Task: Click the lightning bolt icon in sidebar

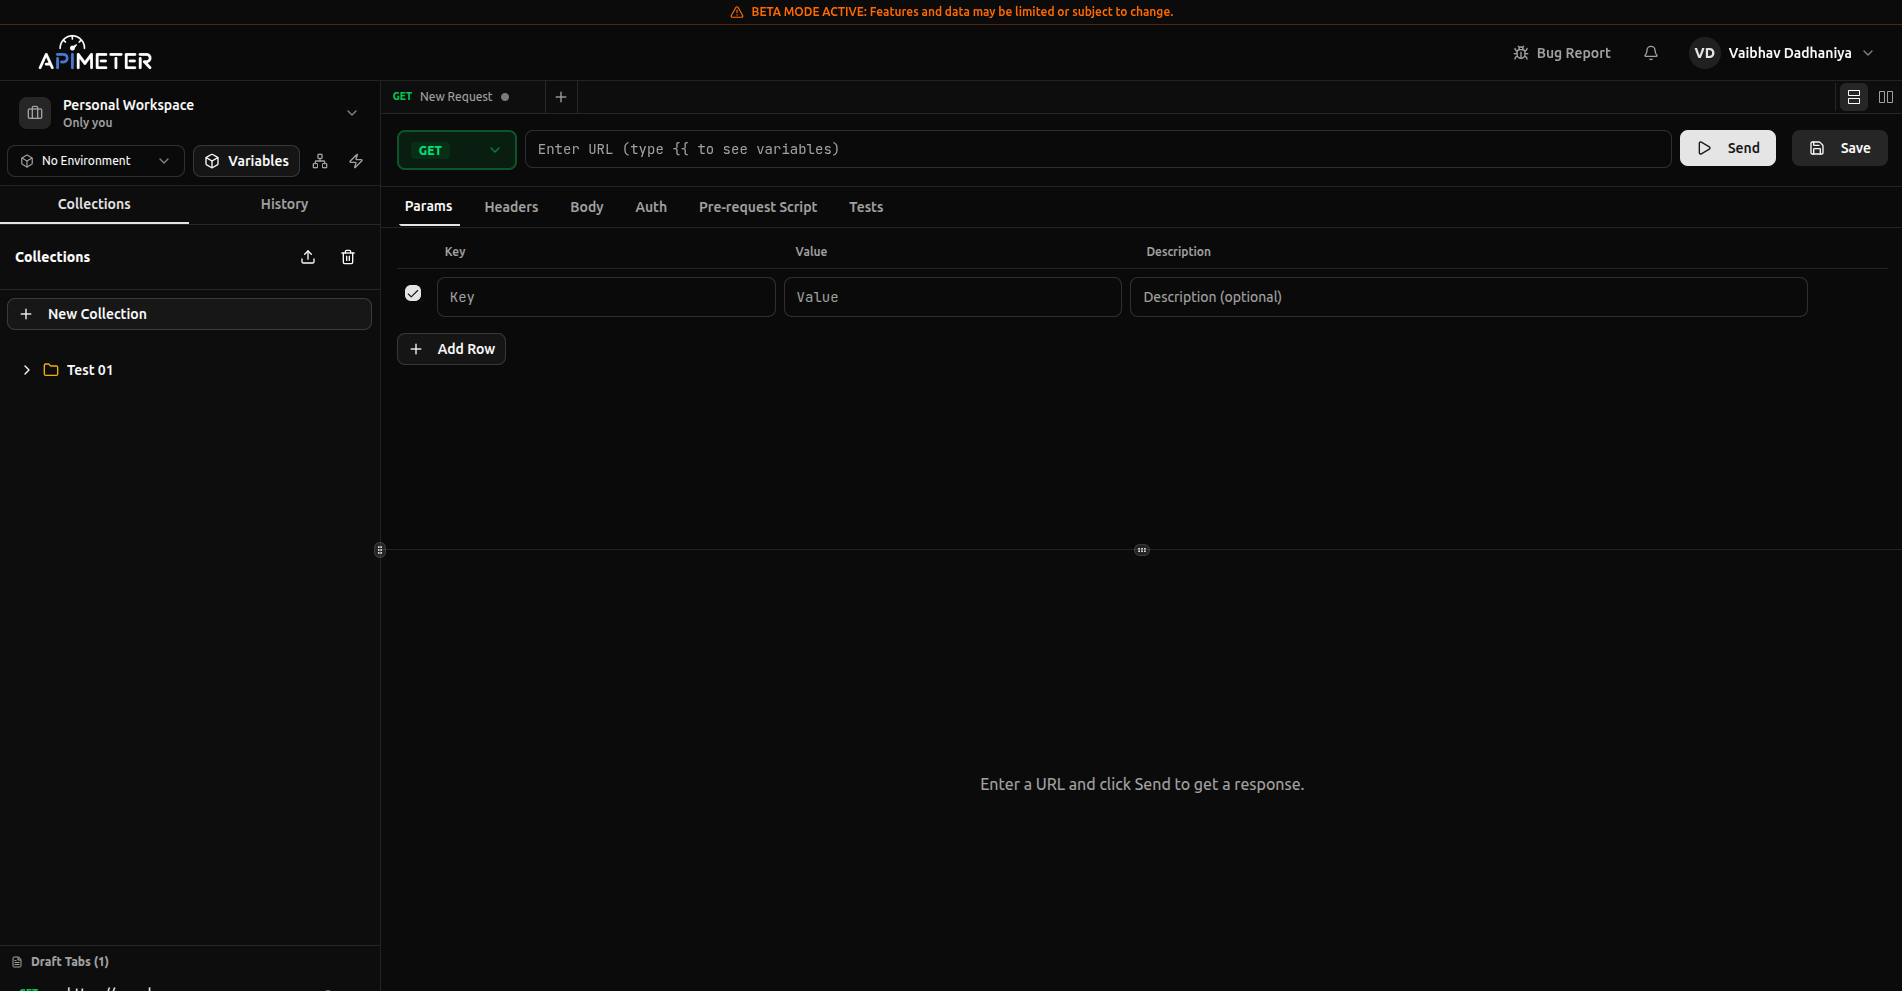Action: (355, 160)
